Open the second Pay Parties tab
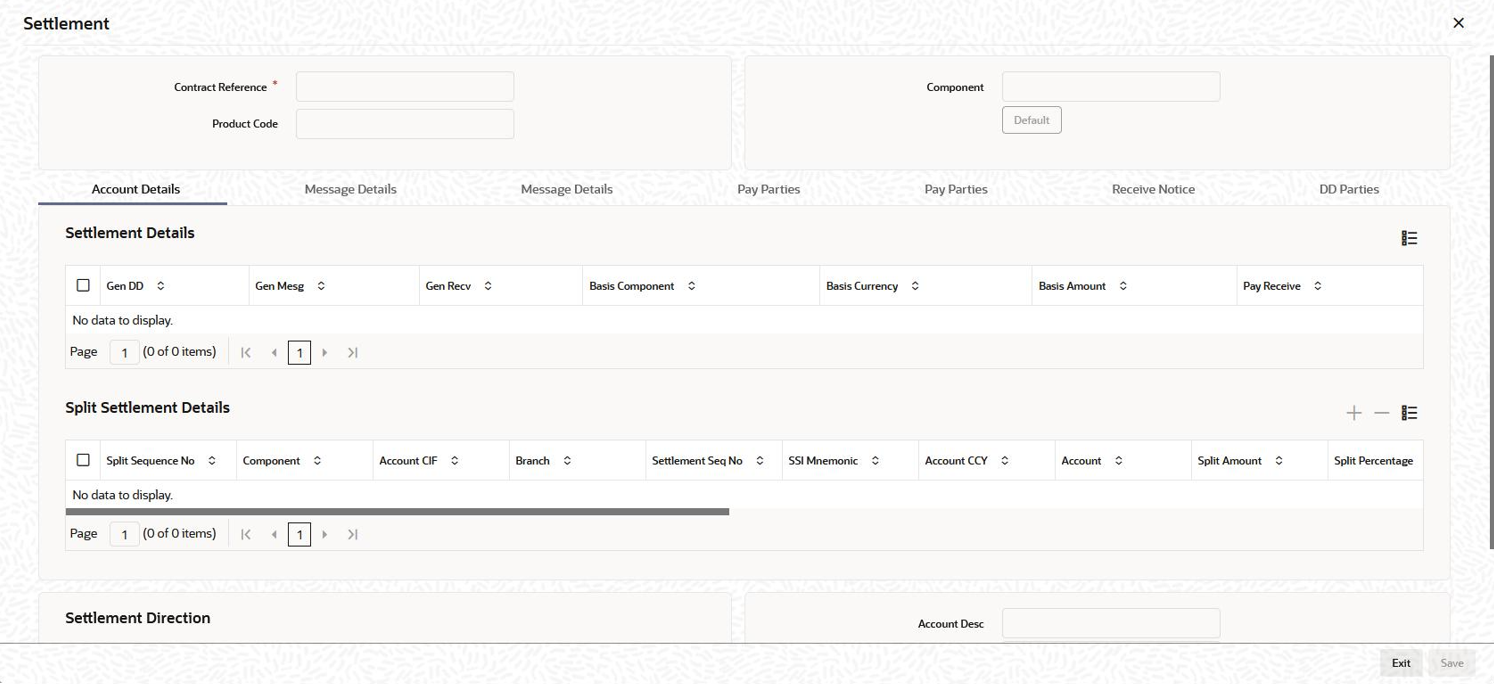The width and height of the screenshot is (1494, 684). (x=956, y=189)
